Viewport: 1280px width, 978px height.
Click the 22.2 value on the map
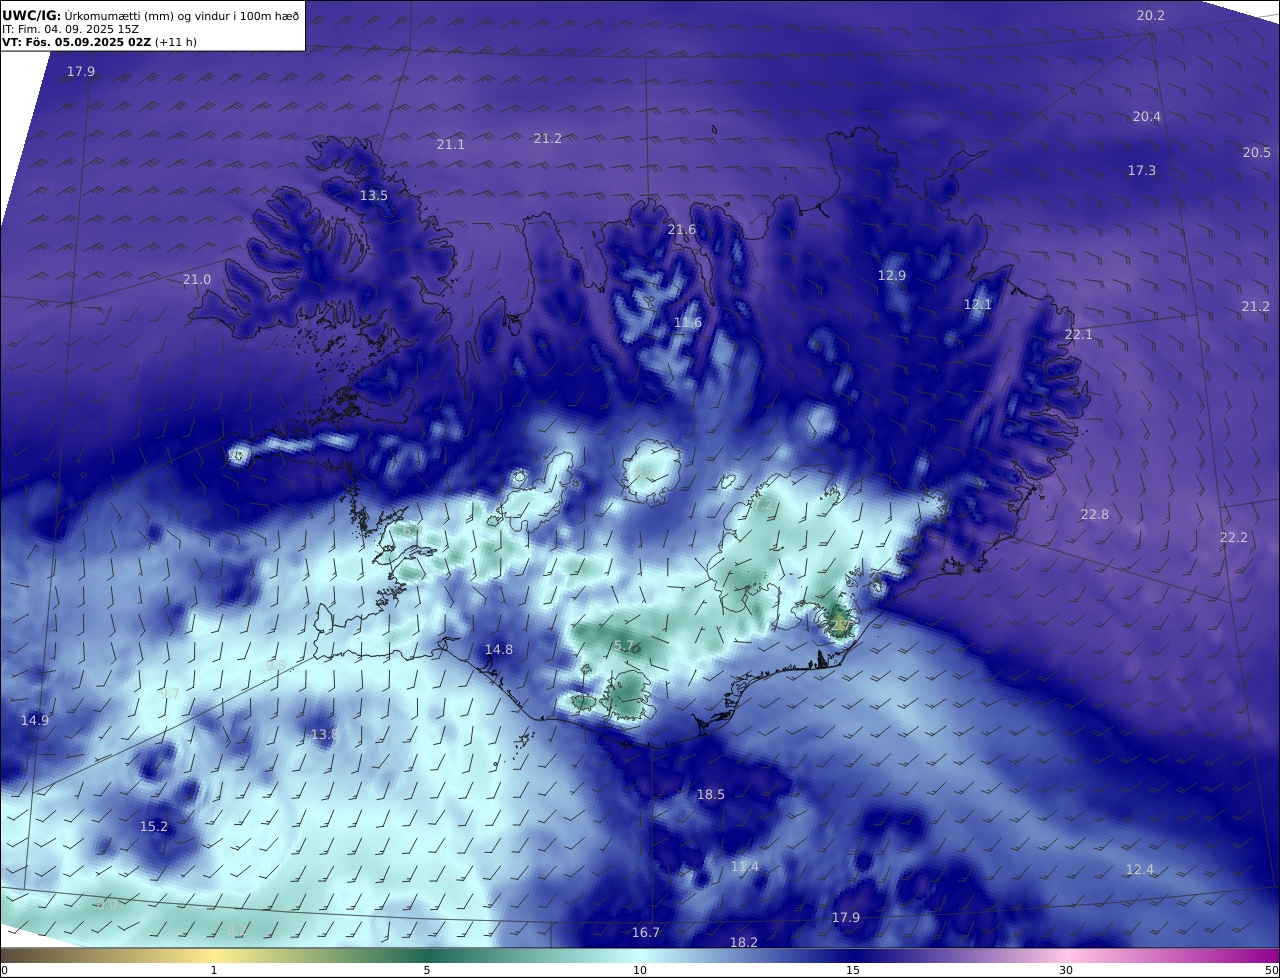[x=1234, y=537]
